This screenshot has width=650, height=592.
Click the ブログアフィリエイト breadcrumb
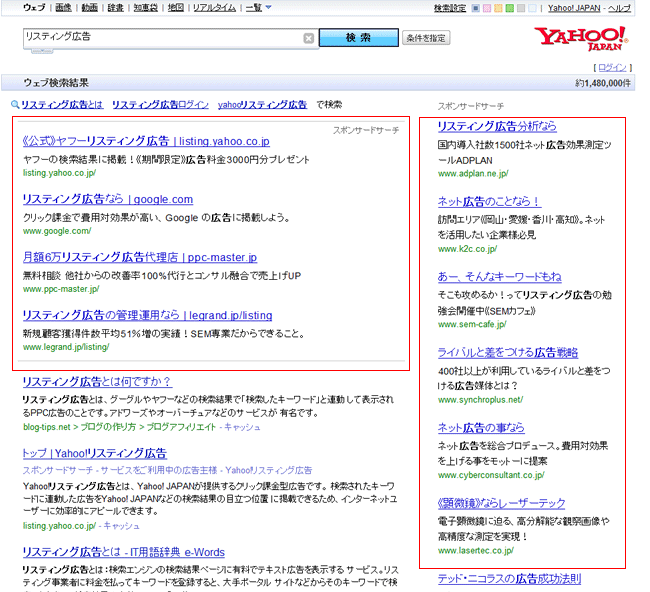tap(181, 427)
